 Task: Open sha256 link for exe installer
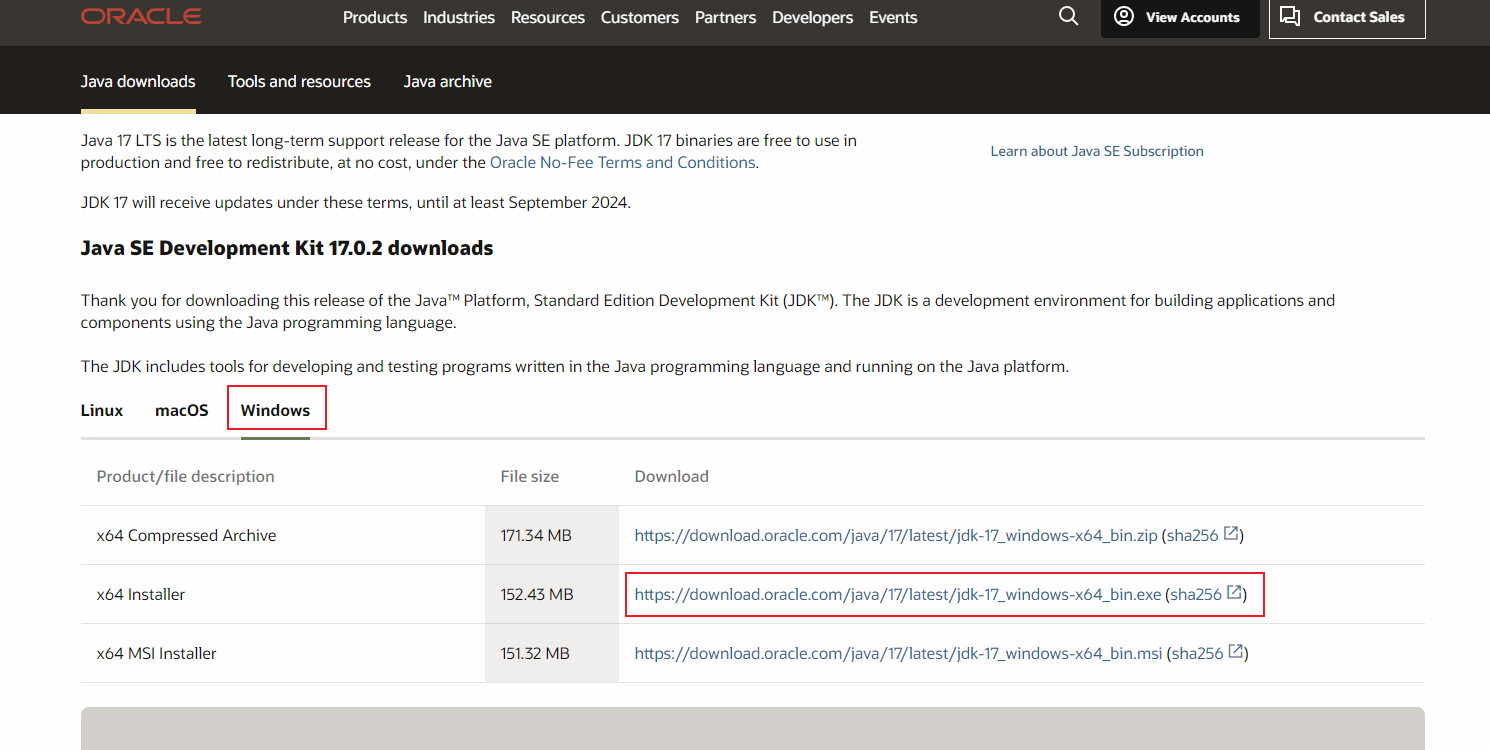coord(1196,594)
